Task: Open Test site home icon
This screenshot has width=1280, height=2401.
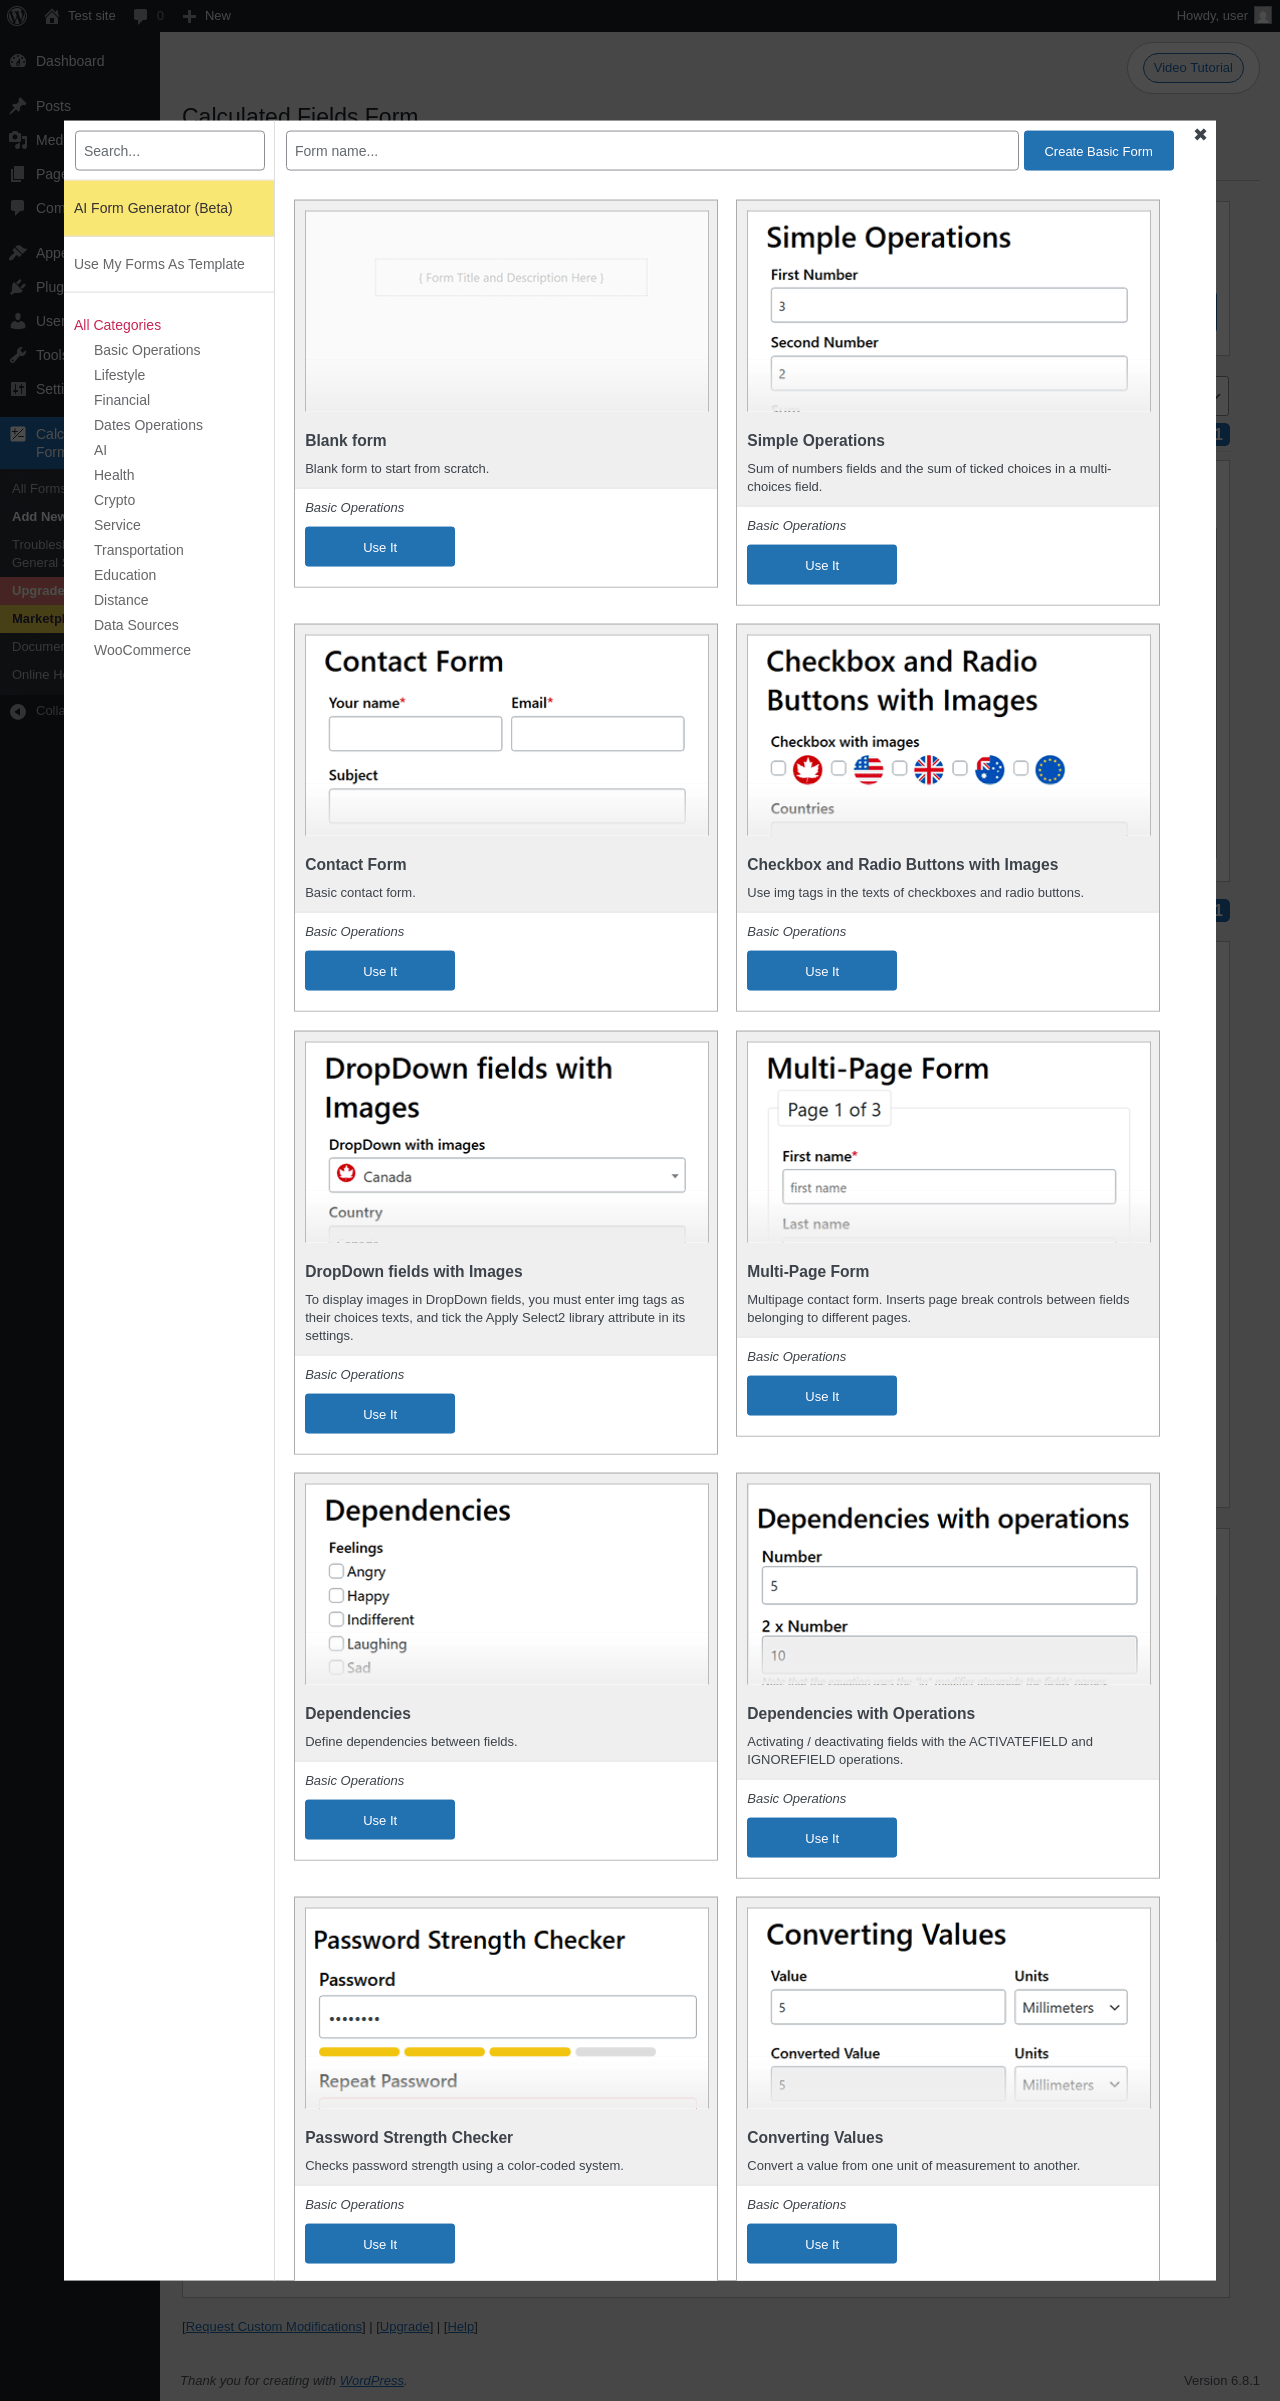Action: point(52,16)
